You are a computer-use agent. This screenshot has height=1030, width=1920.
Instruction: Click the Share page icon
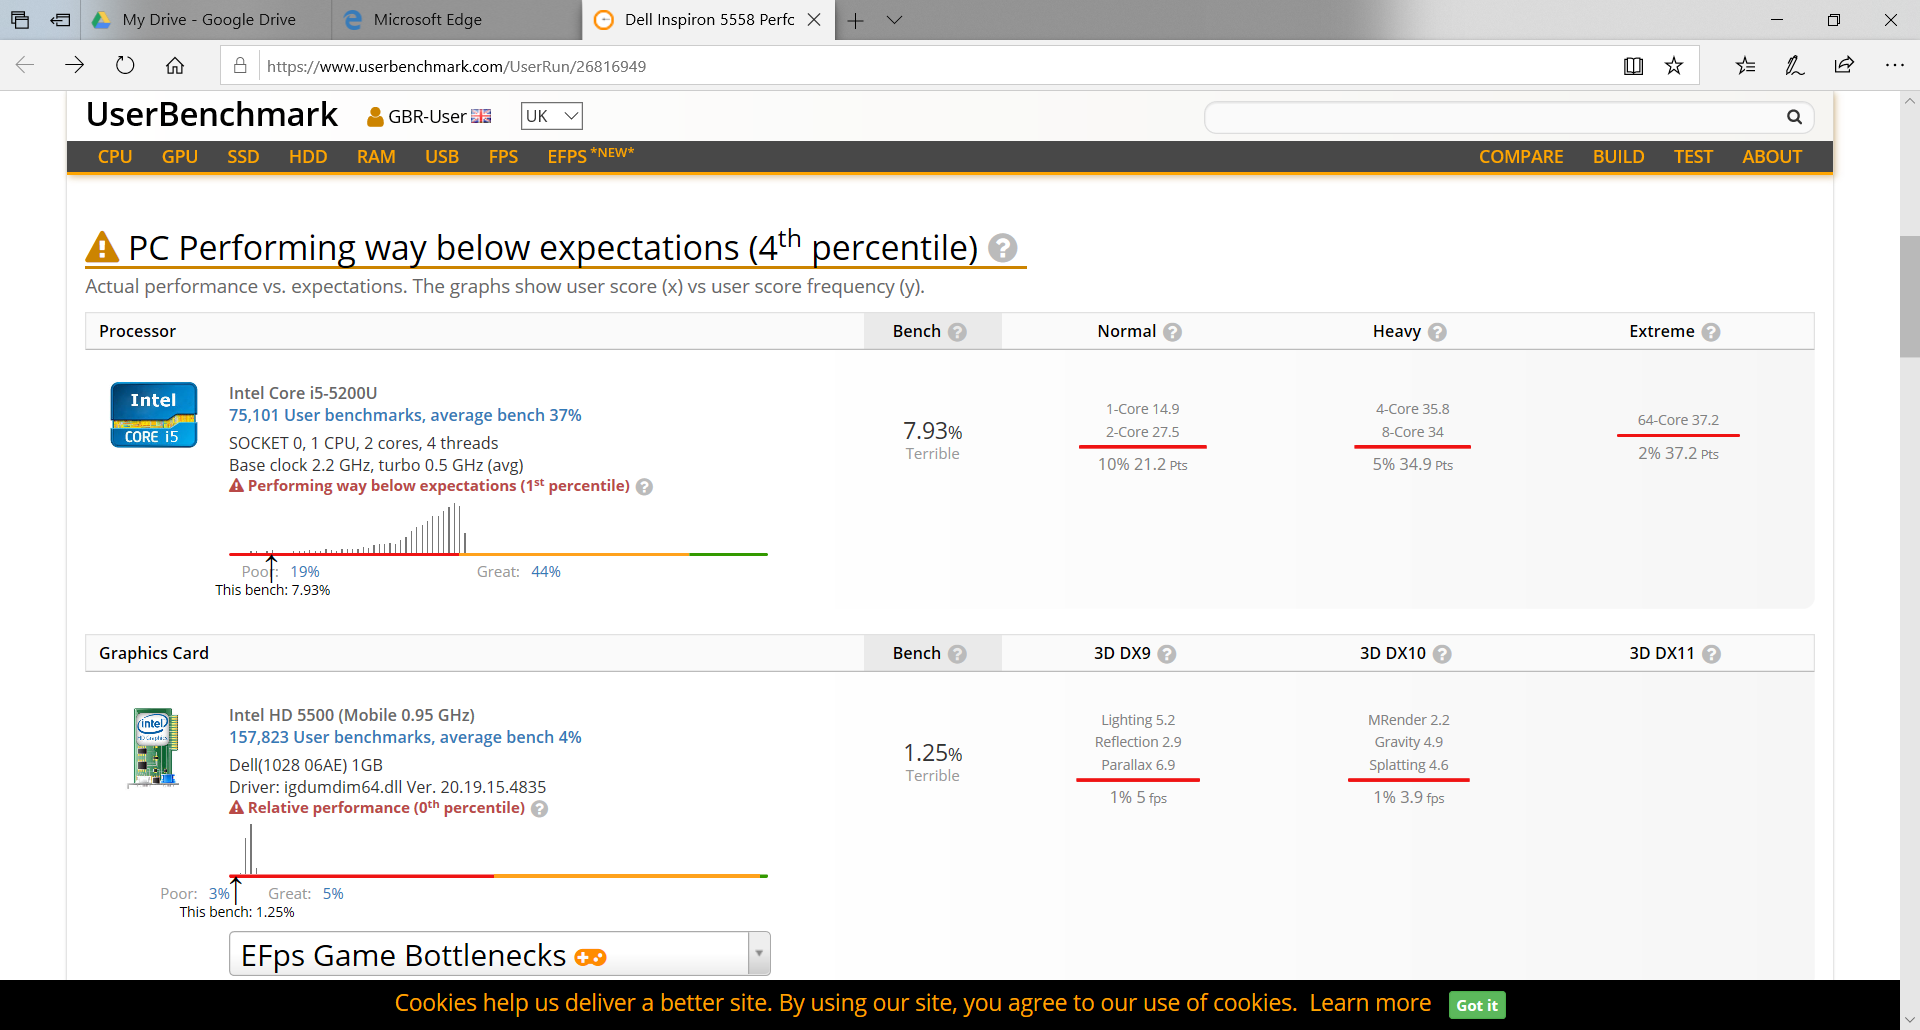(1844, 66)
